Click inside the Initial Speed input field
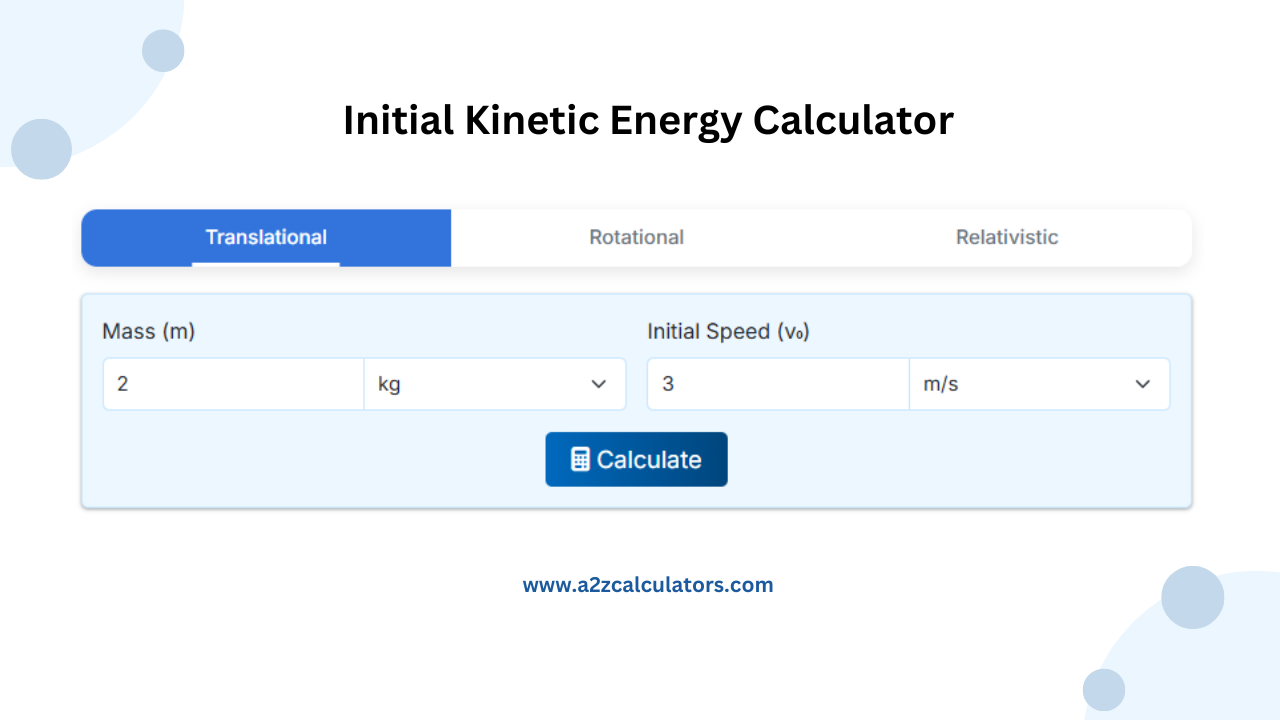This screenshot has width=1280, height=720. pos(777,383)
